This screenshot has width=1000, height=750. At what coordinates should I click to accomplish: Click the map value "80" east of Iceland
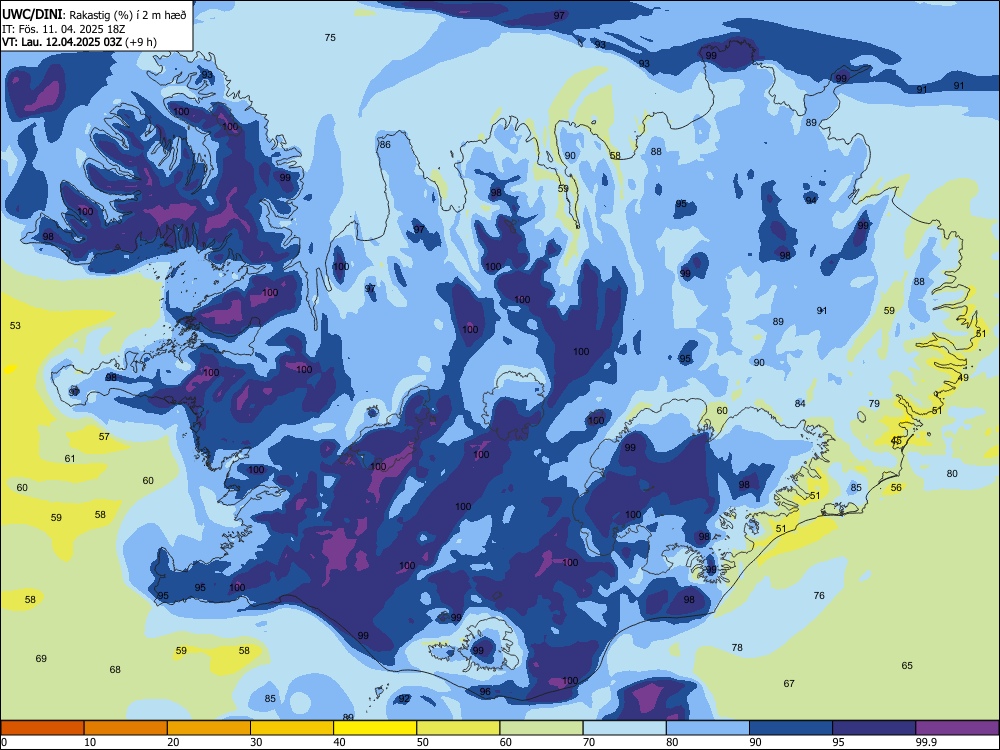(952, 474)
